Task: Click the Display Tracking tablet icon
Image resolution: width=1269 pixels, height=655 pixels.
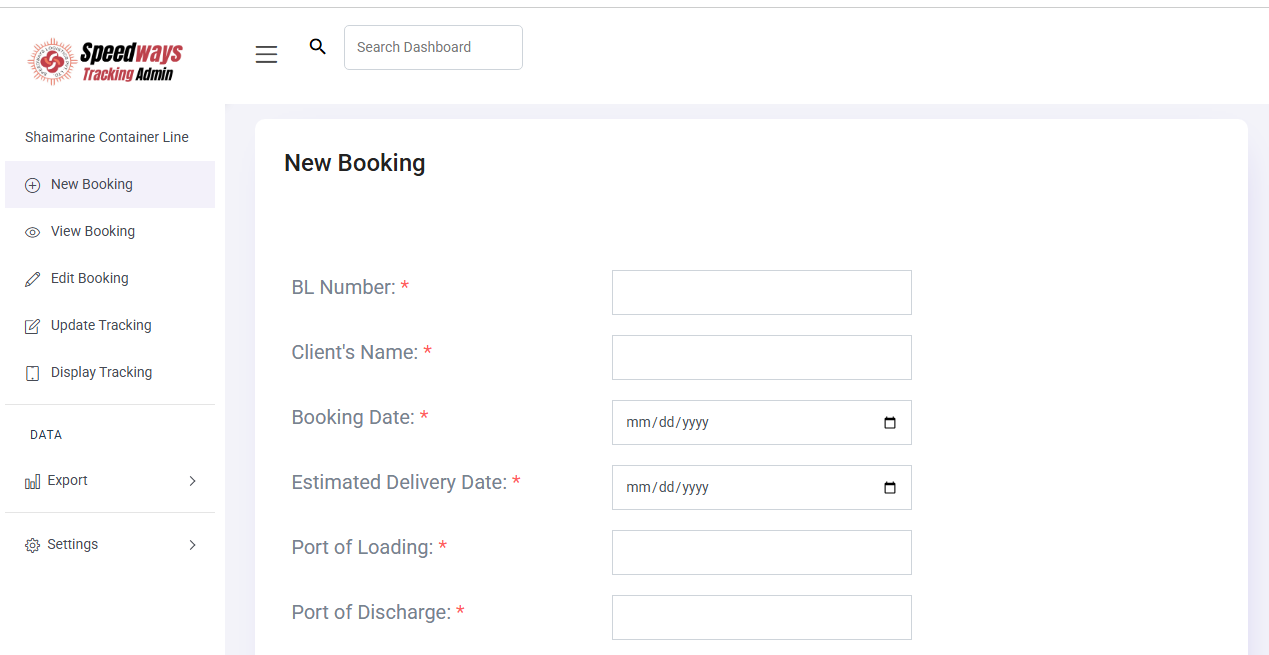Action: 32,373
